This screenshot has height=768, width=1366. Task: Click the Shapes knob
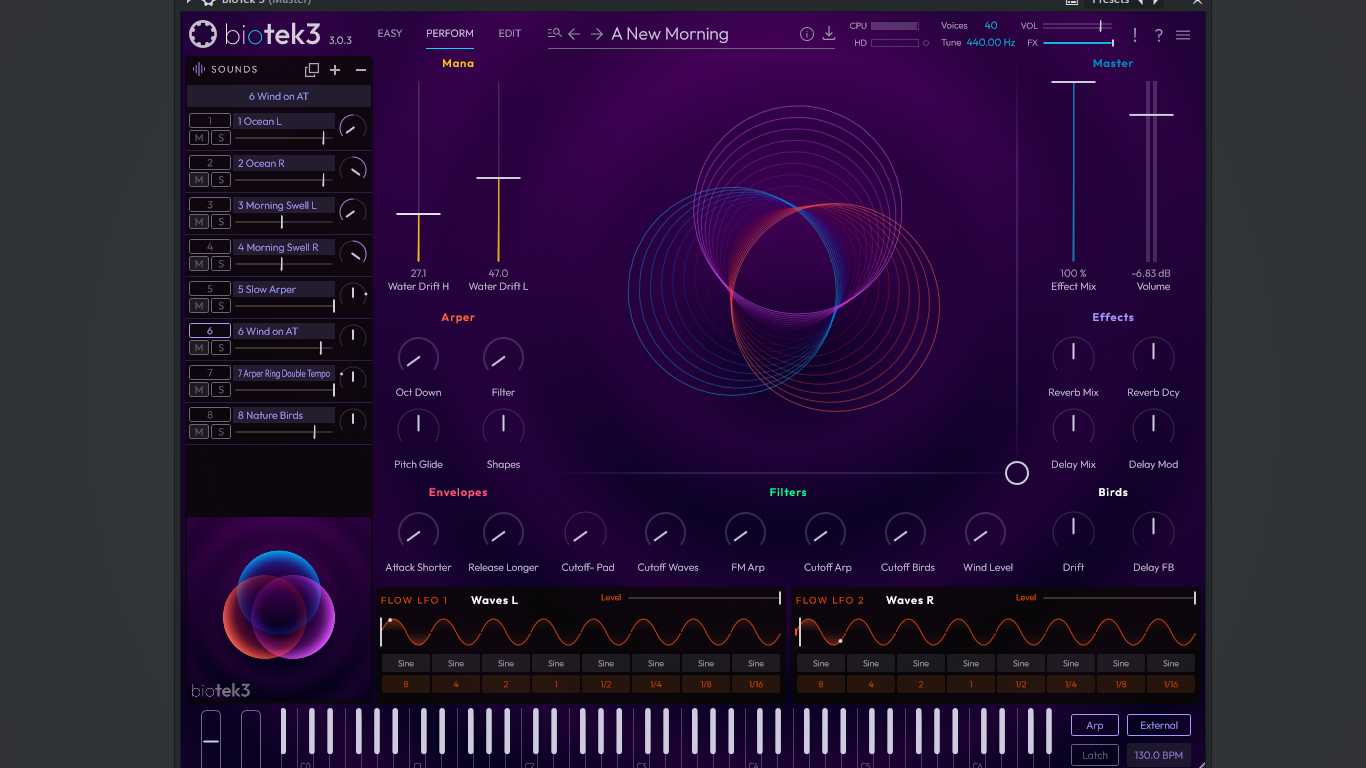503,428
